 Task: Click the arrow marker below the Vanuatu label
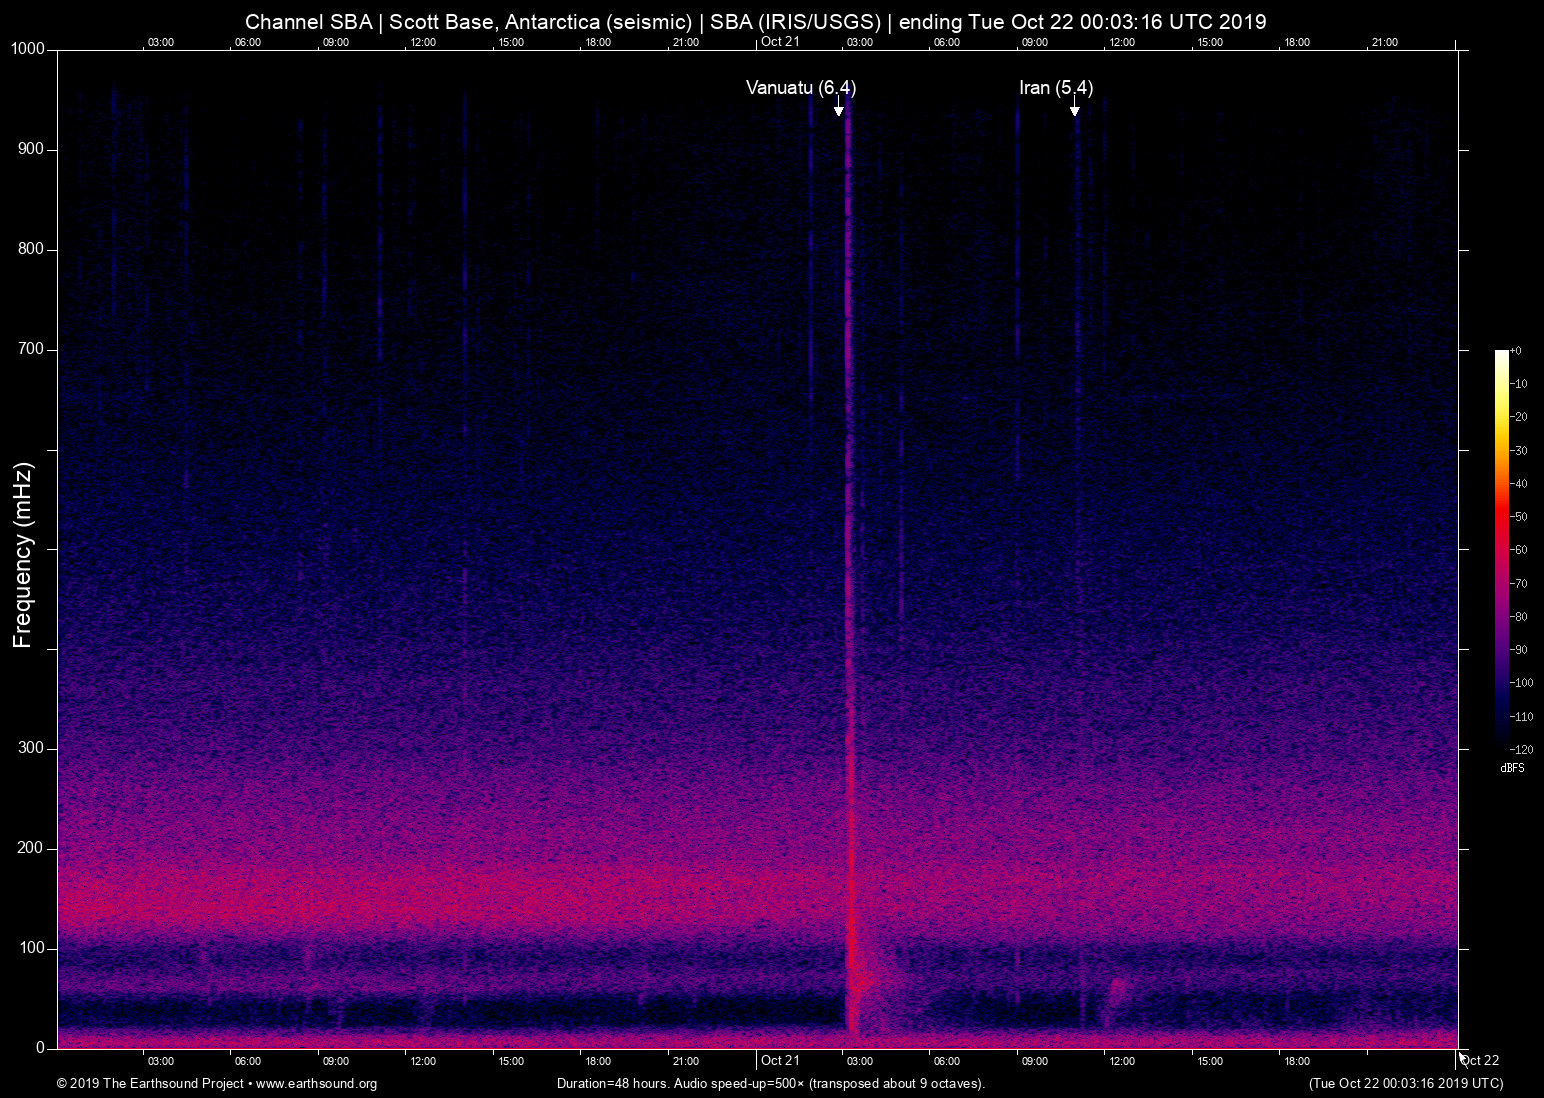[x=839, y=109]
